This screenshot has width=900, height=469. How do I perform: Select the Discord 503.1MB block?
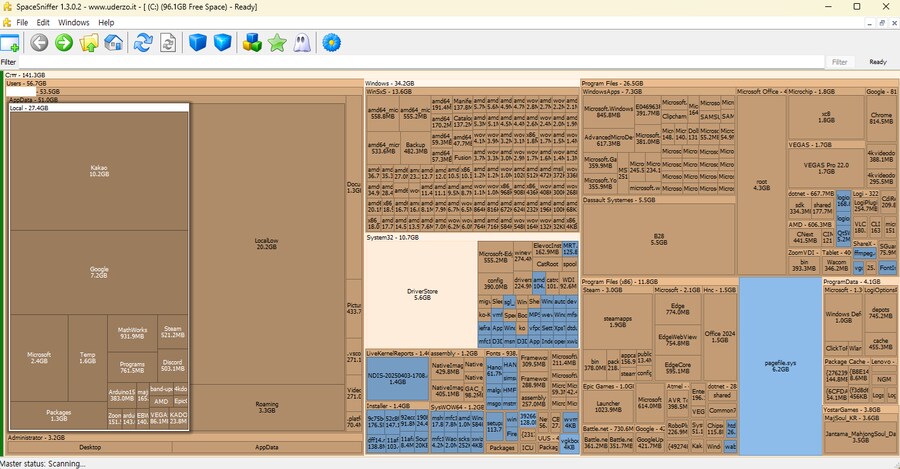click(x=173, y=365)
